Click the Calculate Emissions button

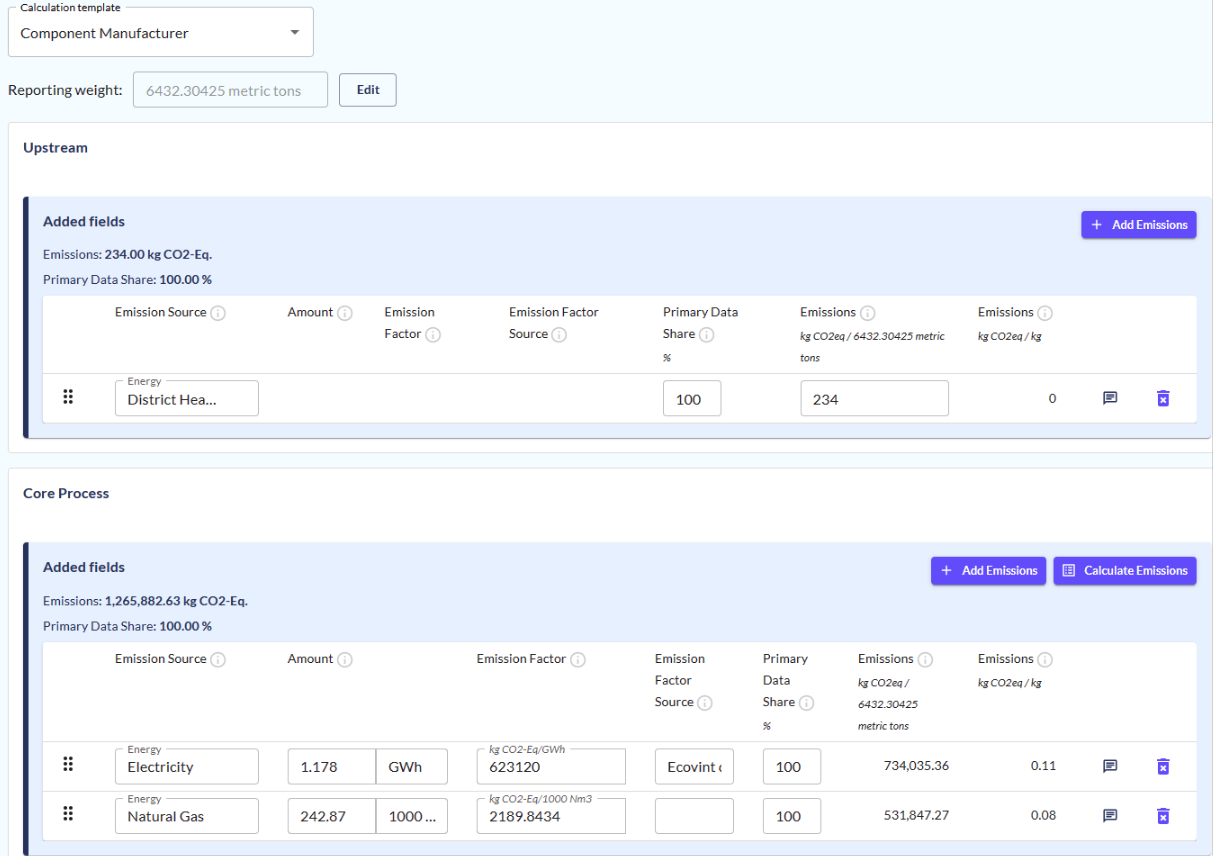pos(1124,571)
